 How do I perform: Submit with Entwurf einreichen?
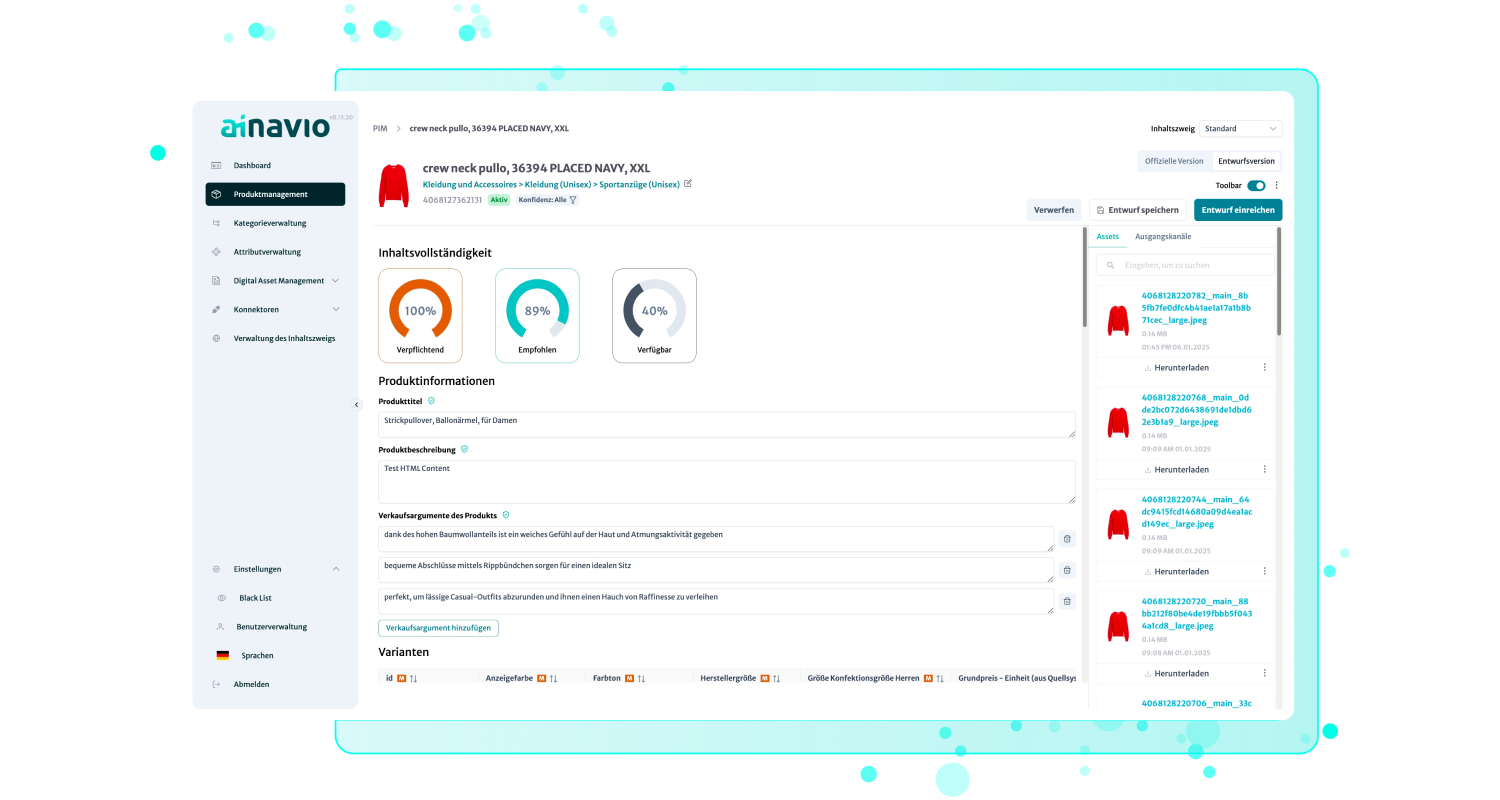[x=1238, y=210]
